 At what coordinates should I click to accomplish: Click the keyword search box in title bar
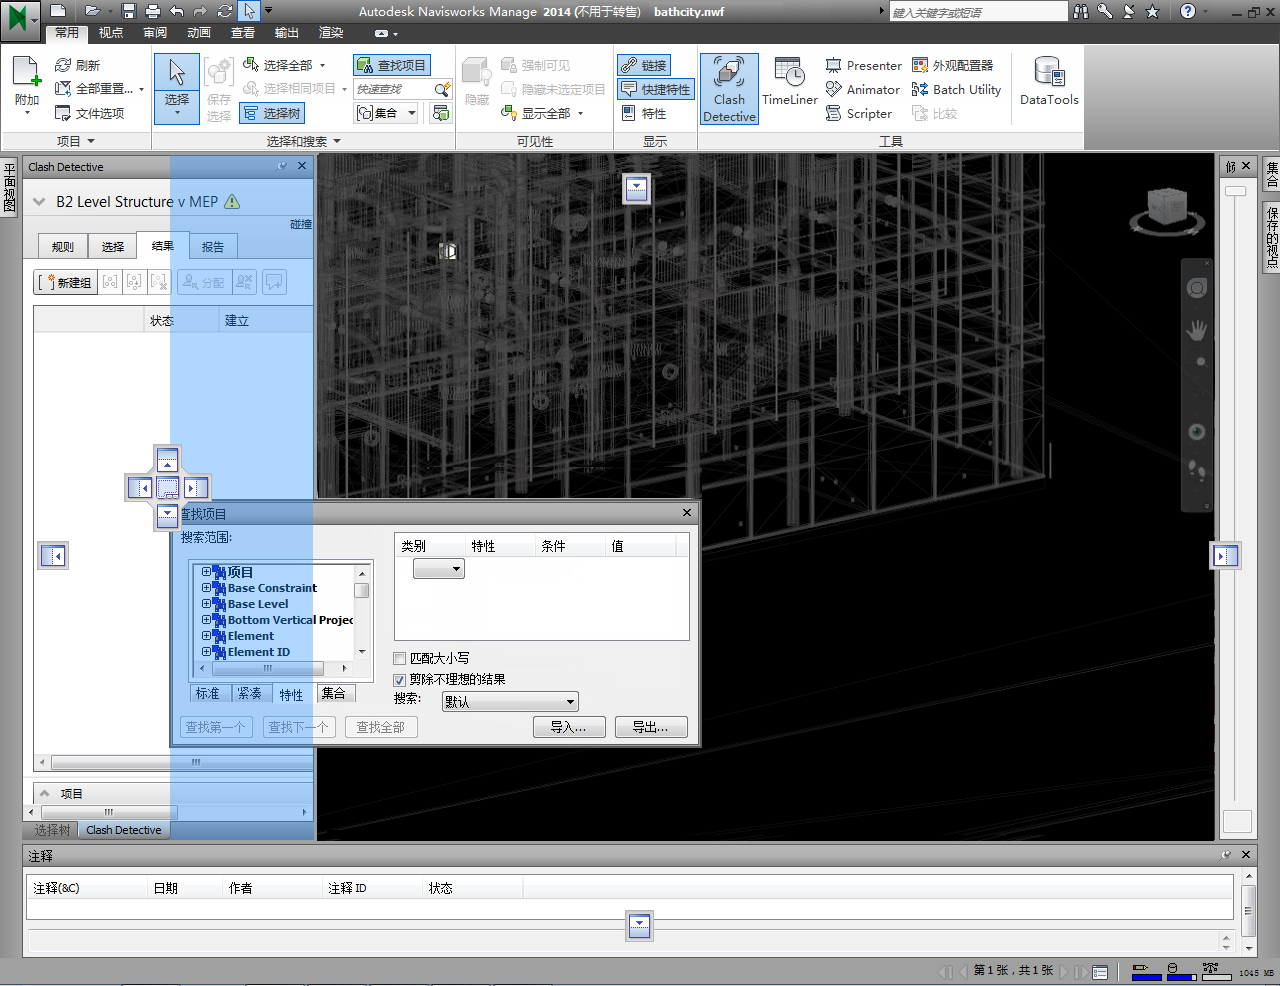click(979, 12)
